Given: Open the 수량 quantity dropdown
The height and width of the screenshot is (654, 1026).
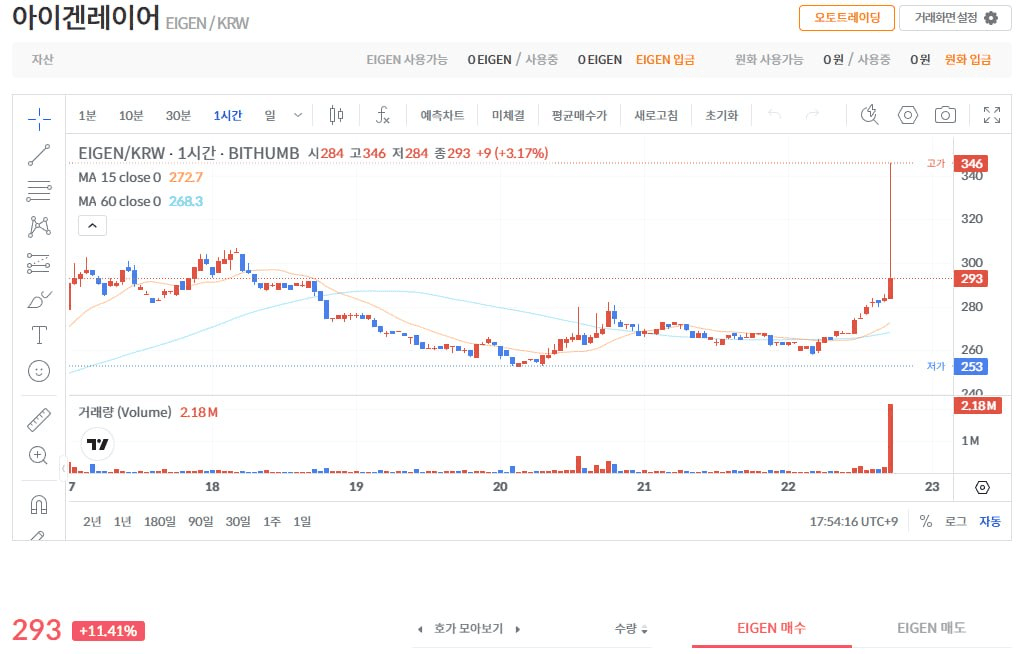Looking at the screenshot, I should tap(631, 629).
